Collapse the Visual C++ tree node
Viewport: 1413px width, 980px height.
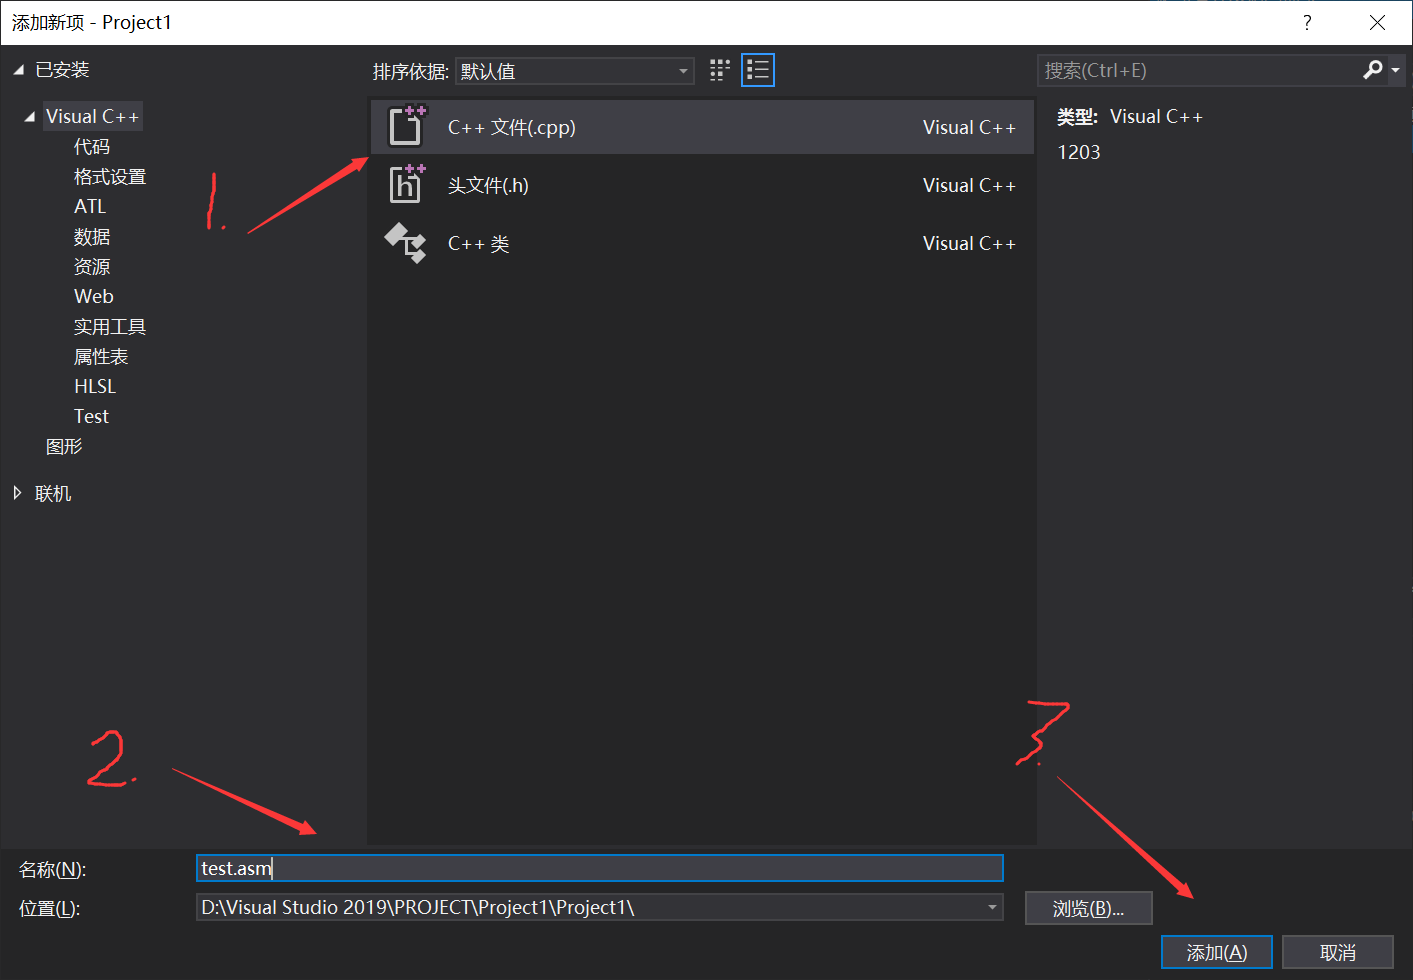28,115
